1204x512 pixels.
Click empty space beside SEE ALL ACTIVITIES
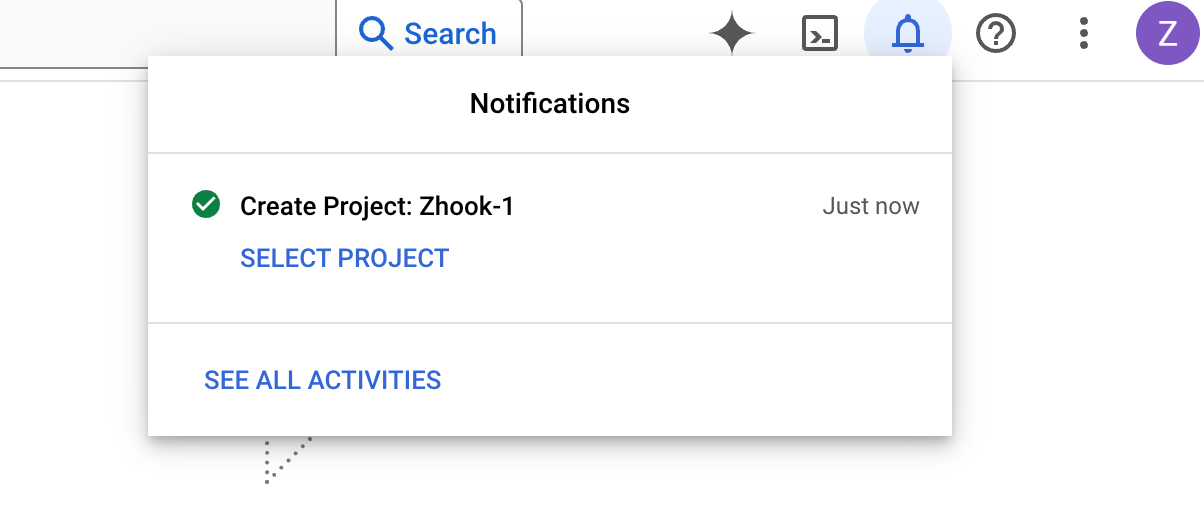[x=700, y=380]
